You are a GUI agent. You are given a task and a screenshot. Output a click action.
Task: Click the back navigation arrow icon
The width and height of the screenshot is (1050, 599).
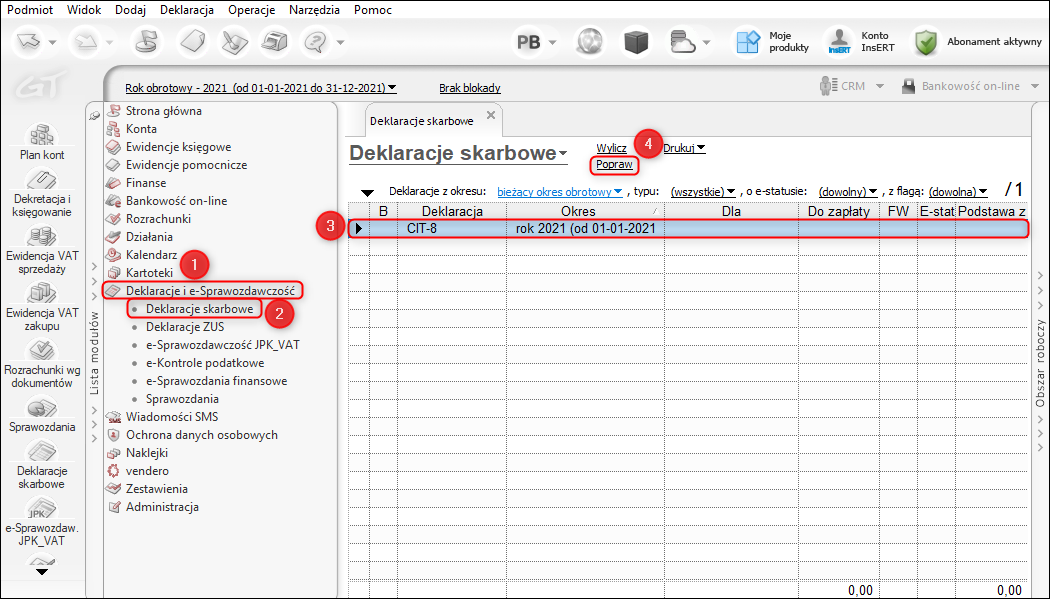coord(29,41)
